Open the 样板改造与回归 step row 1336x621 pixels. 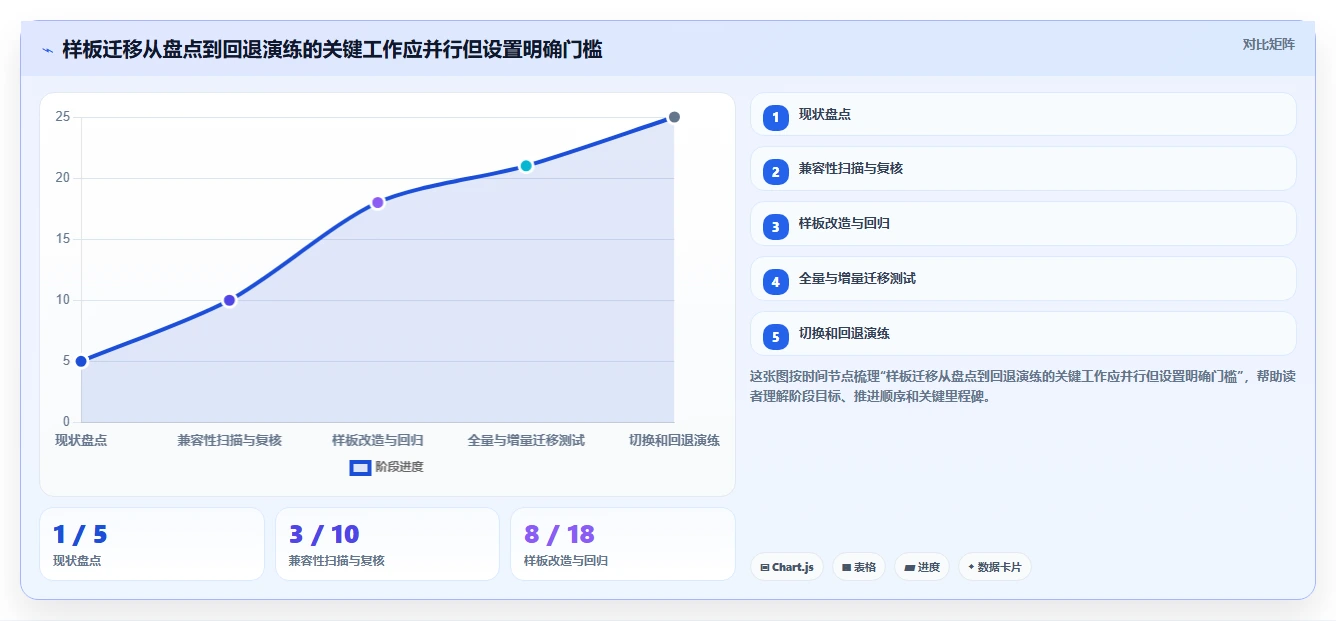pyautogui.click(x=1023, y=224)
